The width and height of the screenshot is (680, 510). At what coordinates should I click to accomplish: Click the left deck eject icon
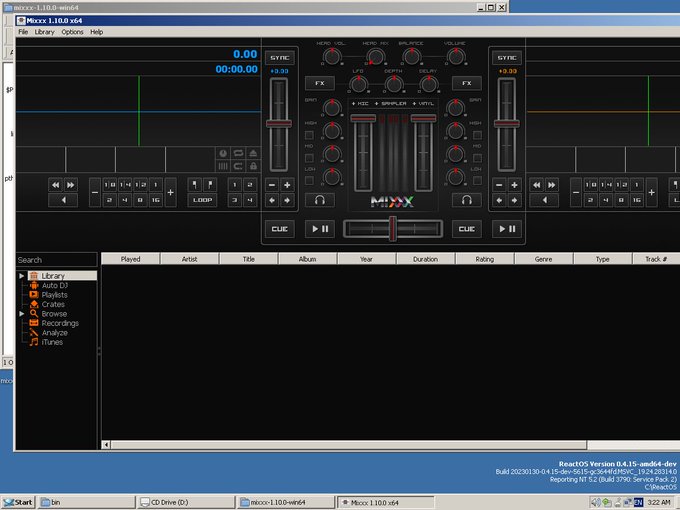click(x=253, y=153)
